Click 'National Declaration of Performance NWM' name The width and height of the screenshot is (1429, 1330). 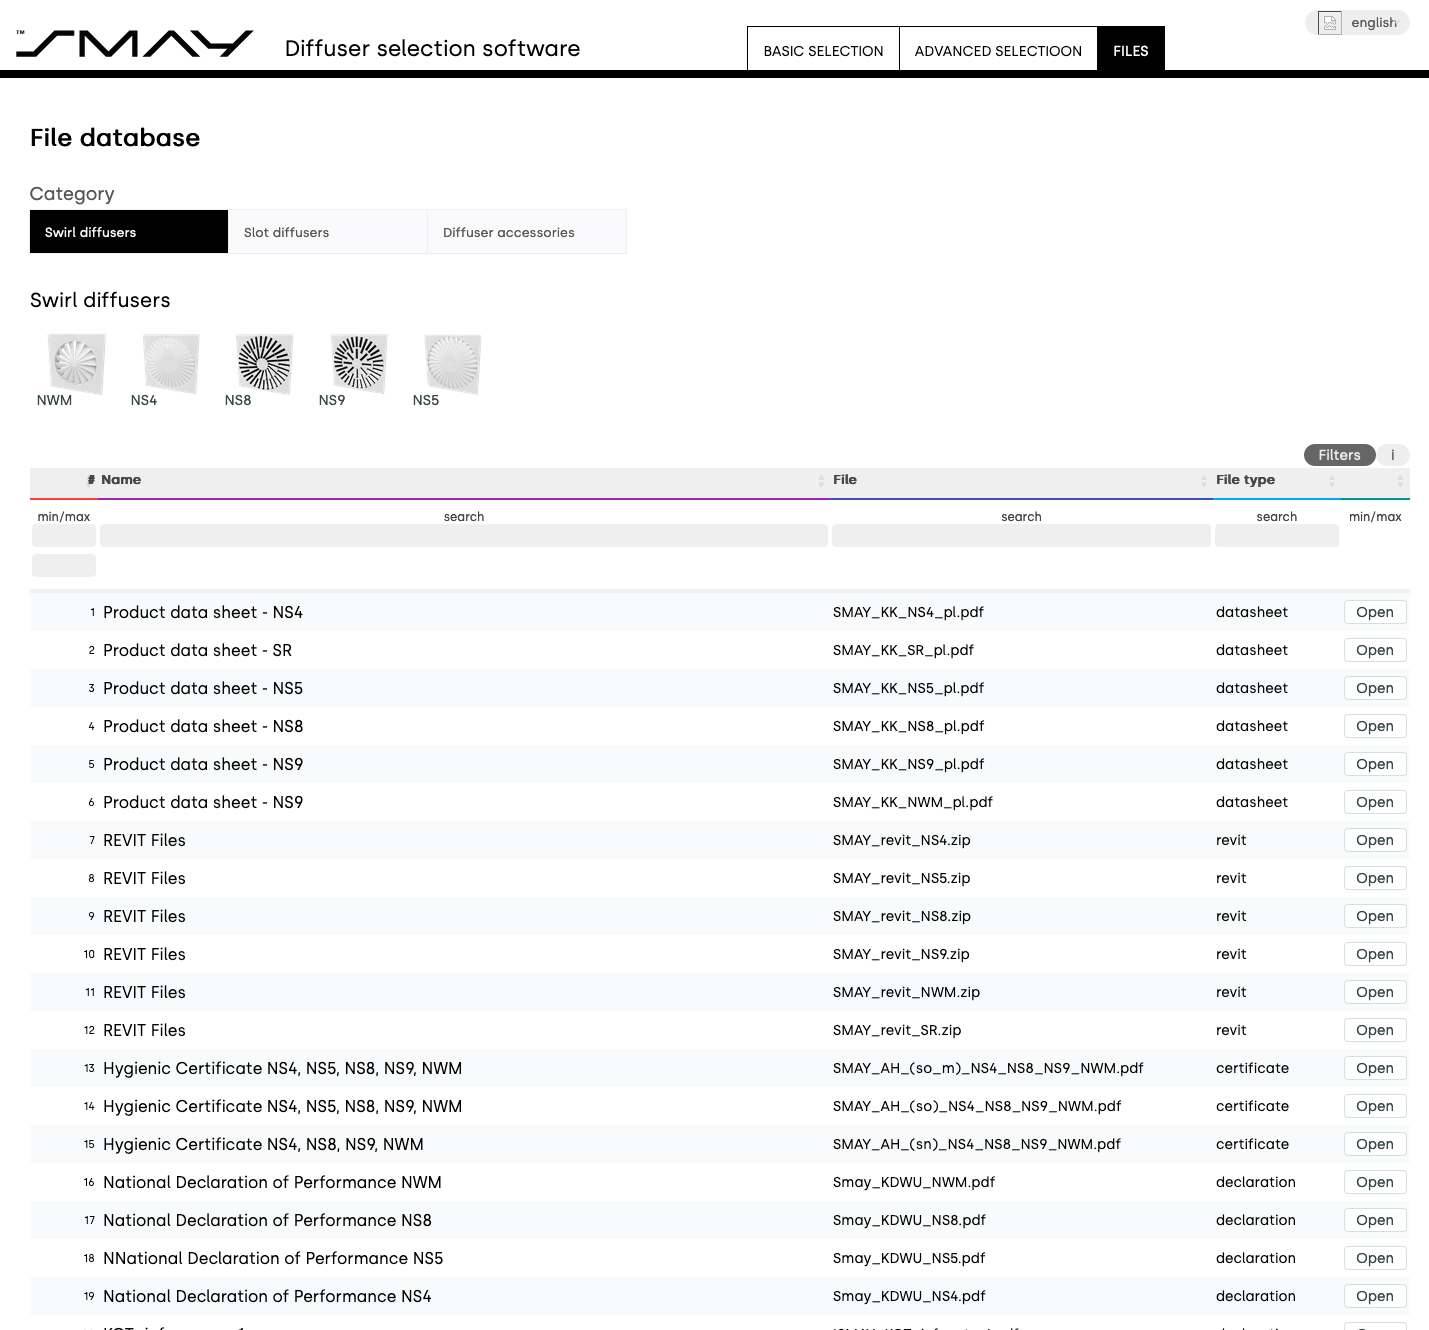pos(272,1182)
